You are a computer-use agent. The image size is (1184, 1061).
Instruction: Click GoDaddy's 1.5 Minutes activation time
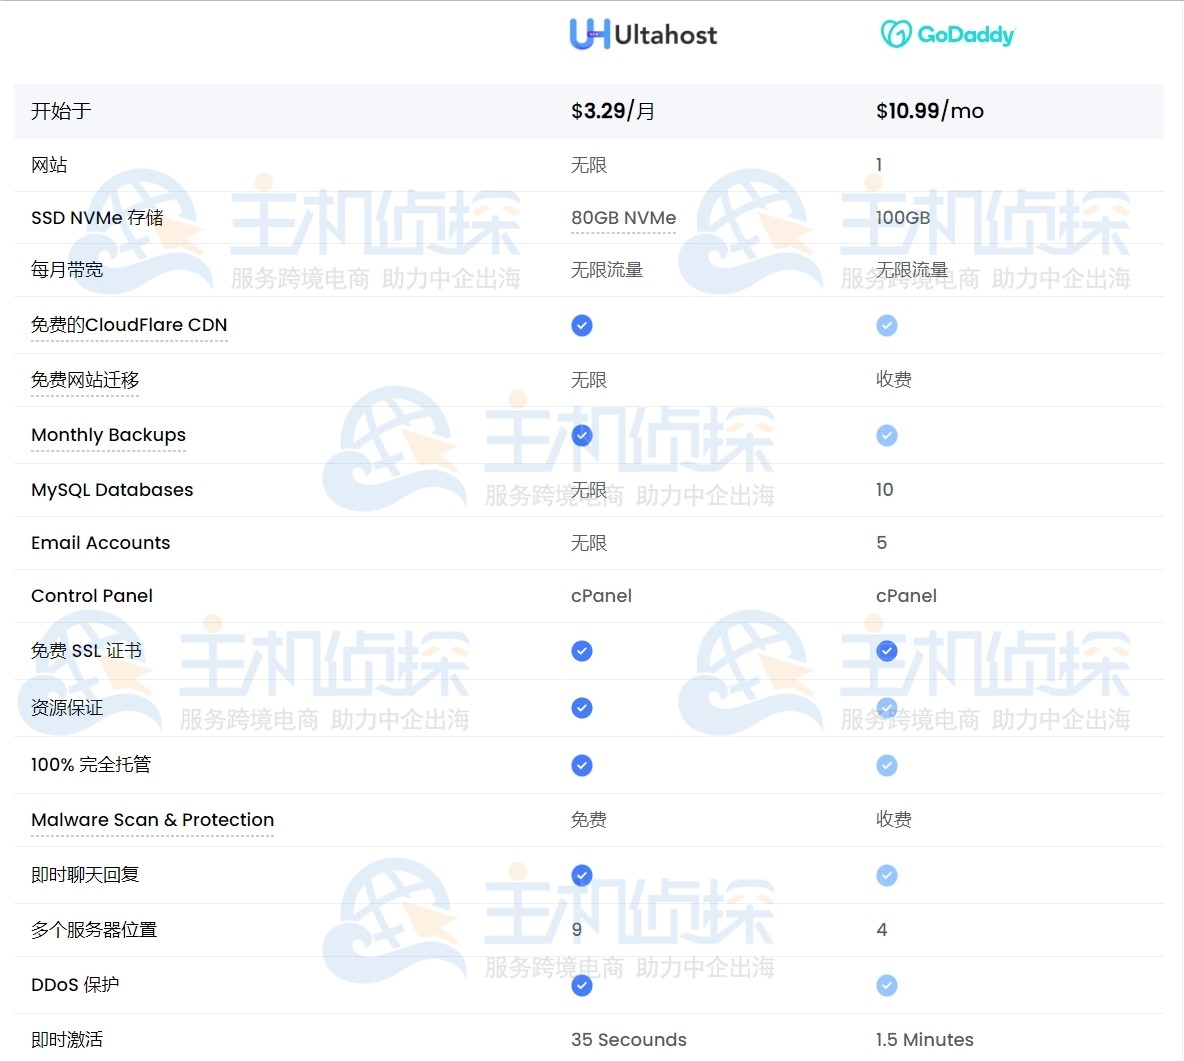(x=925, y=1040)
